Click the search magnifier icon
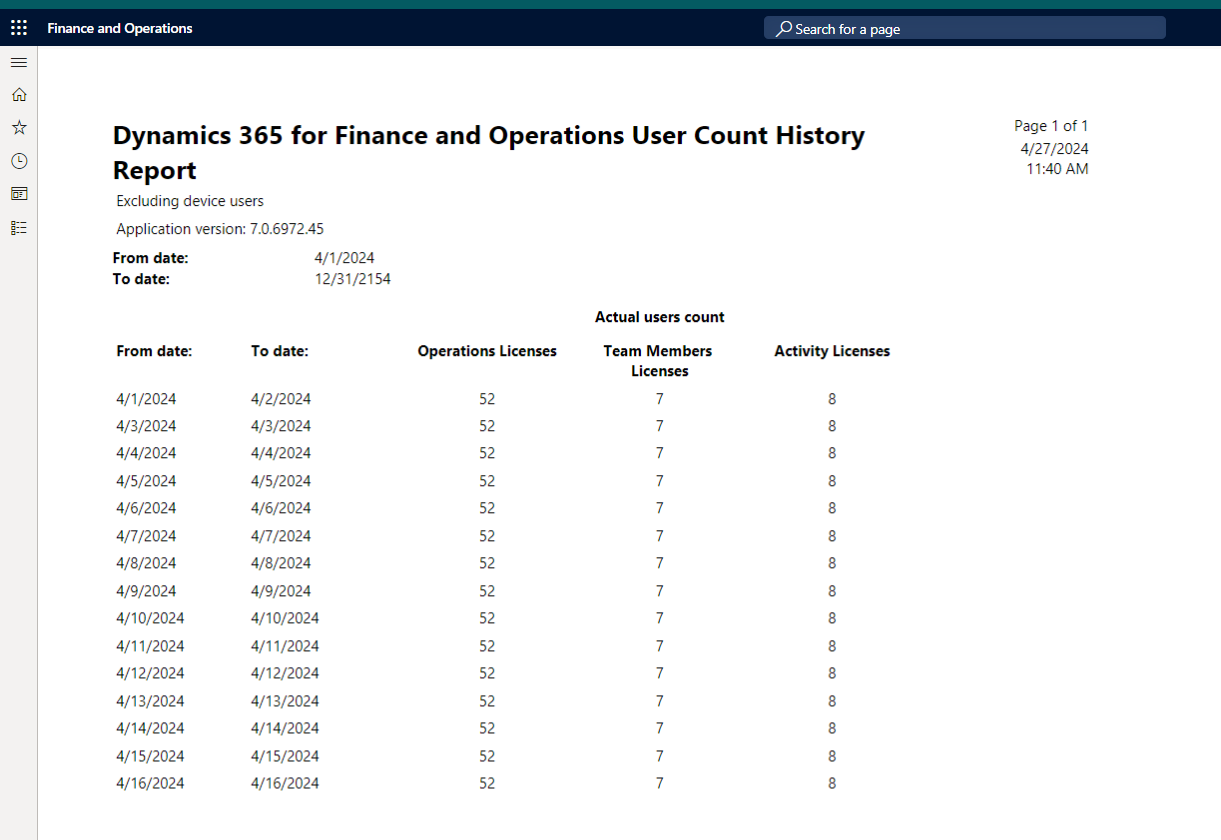This screenshot has height=840, width=1221. pos(784,29)
